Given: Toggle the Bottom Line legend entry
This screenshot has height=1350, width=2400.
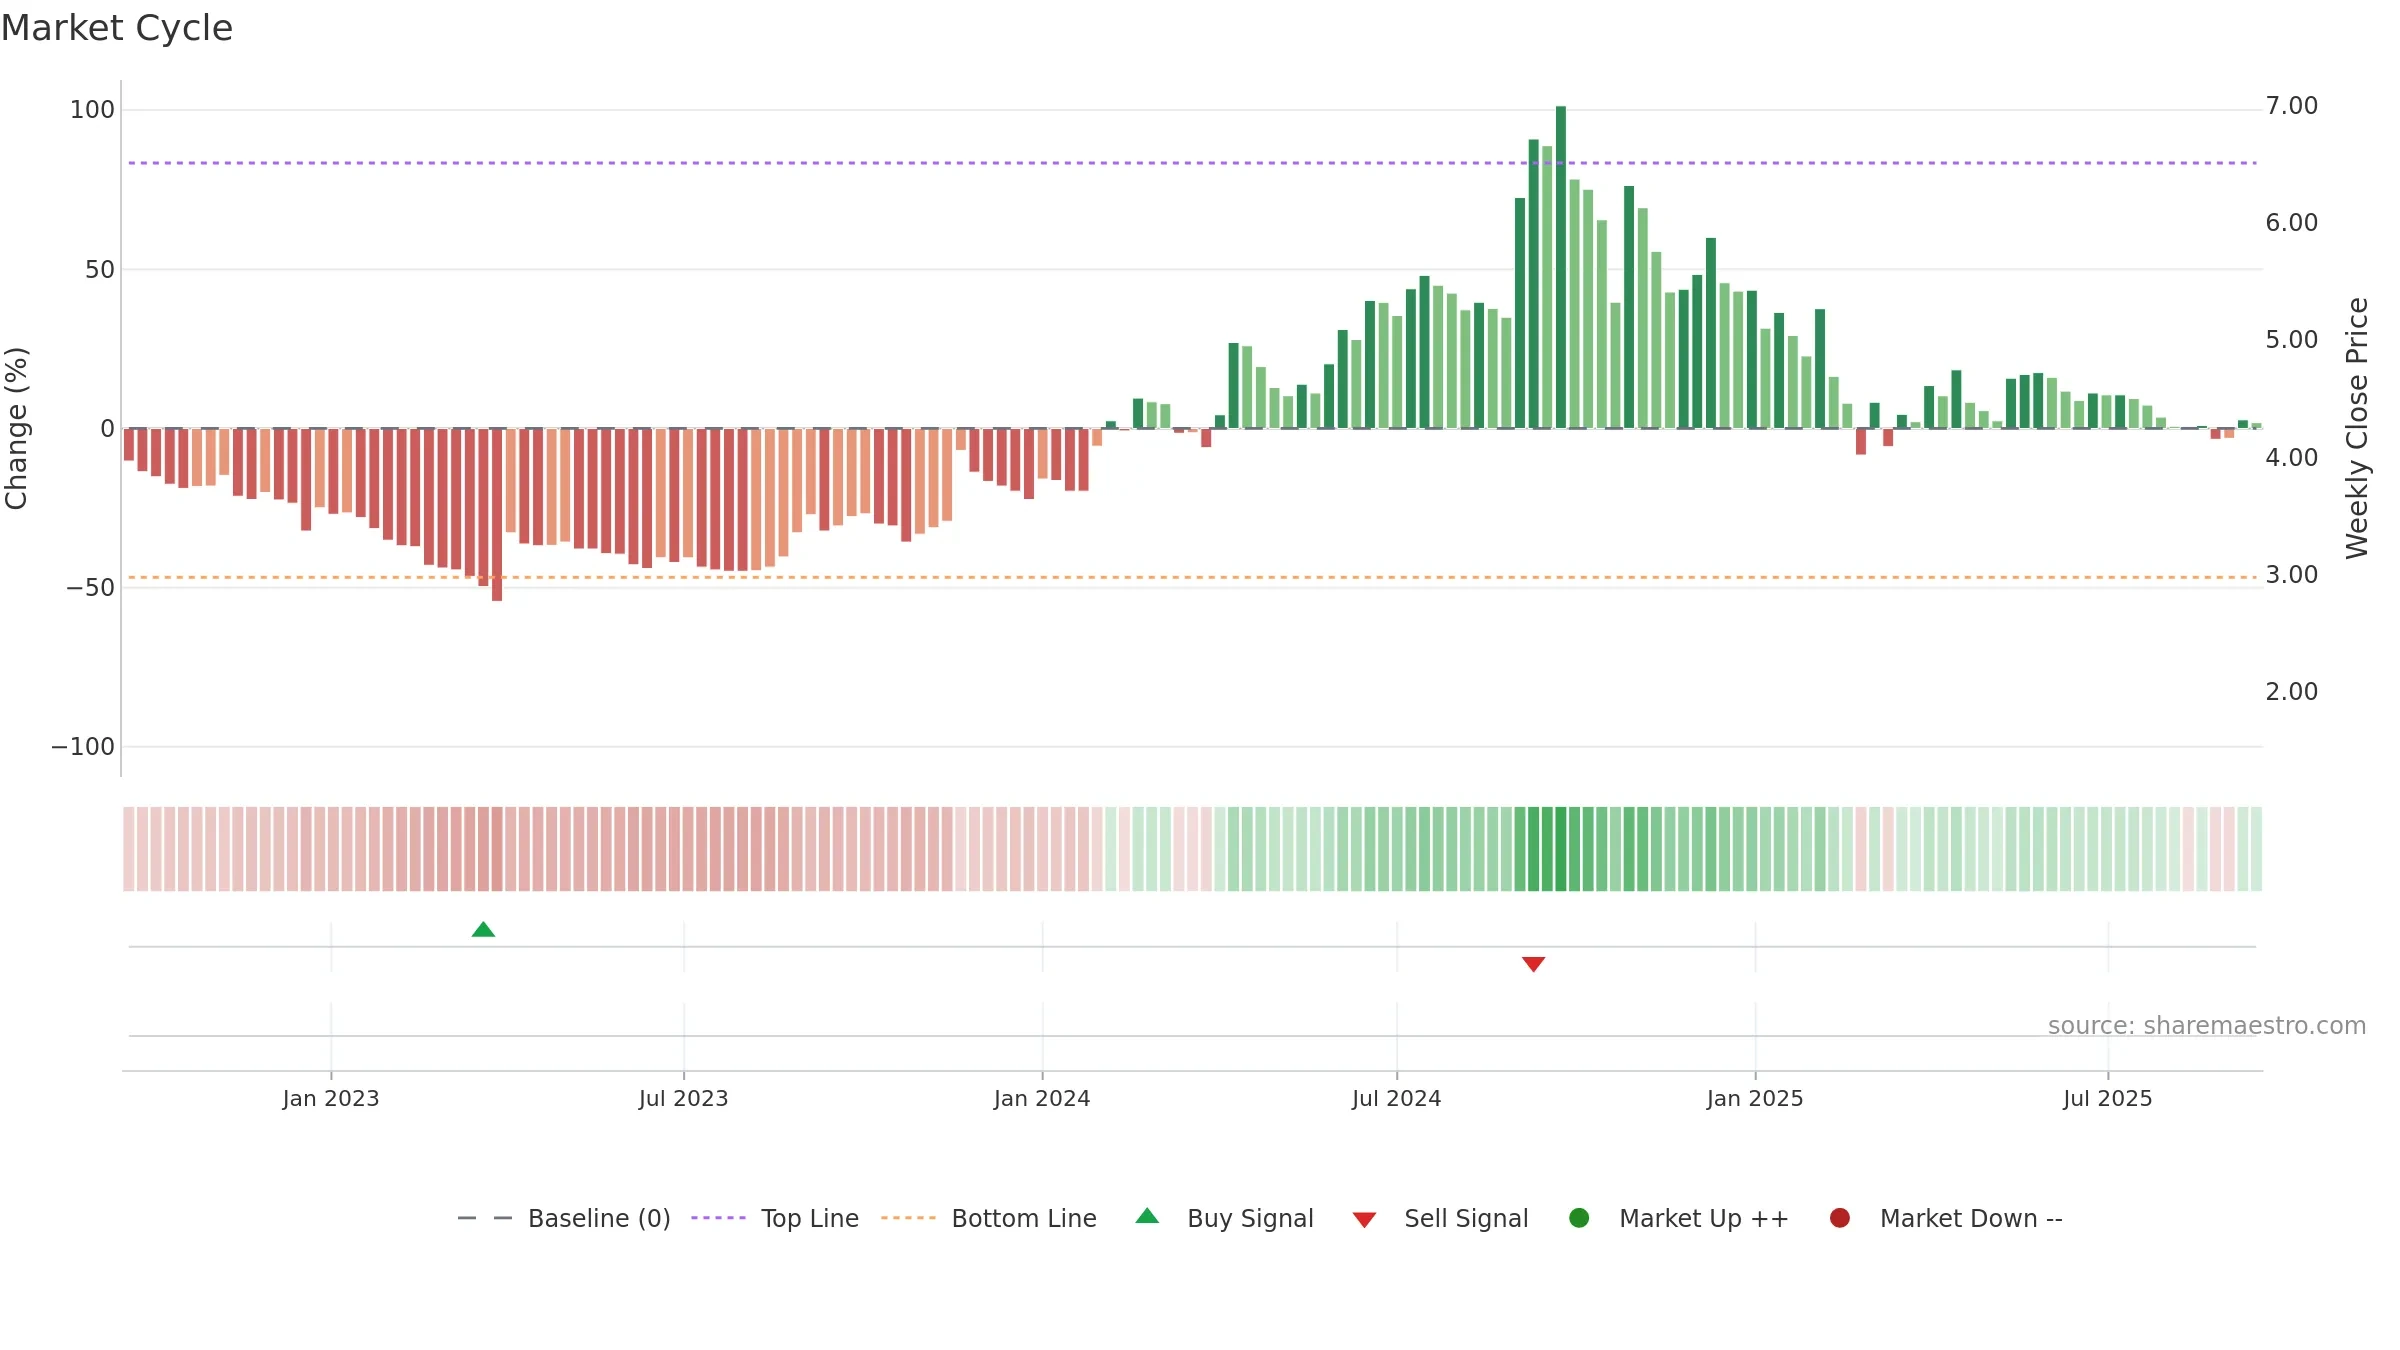Looking at the screenshot, I should pos(989,1218).
